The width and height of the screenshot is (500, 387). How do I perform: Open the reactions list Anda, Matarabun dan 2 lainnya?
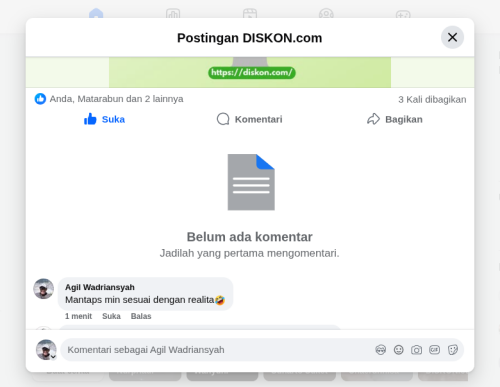pos(116,99)
